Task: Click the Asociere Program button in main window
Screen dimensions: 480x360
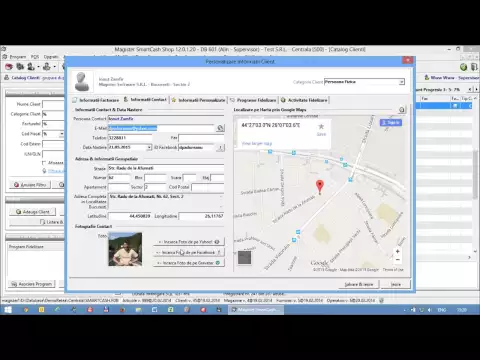Action: click(x=32, y=284)
